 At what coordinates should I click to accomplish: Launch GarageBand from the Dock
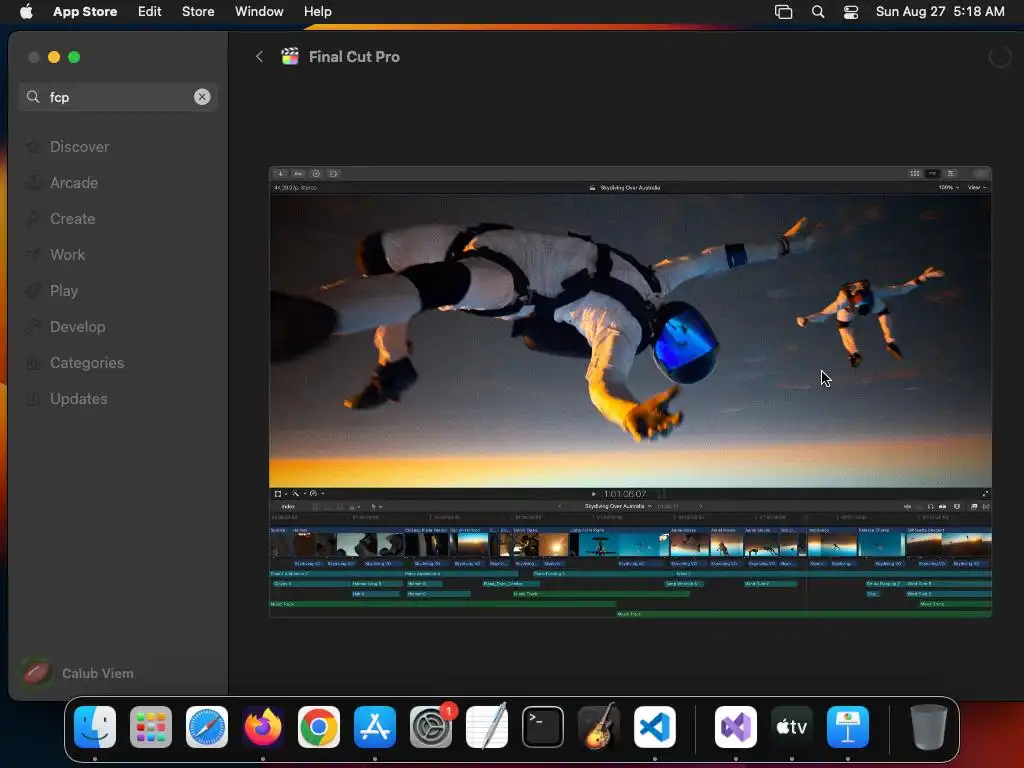click(x=599, y=726)
